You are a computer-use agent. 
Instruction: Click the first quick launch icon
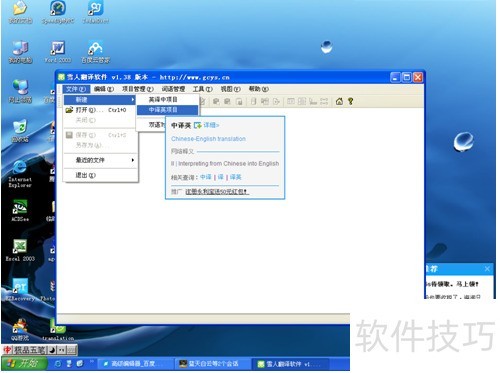[58, 364]
